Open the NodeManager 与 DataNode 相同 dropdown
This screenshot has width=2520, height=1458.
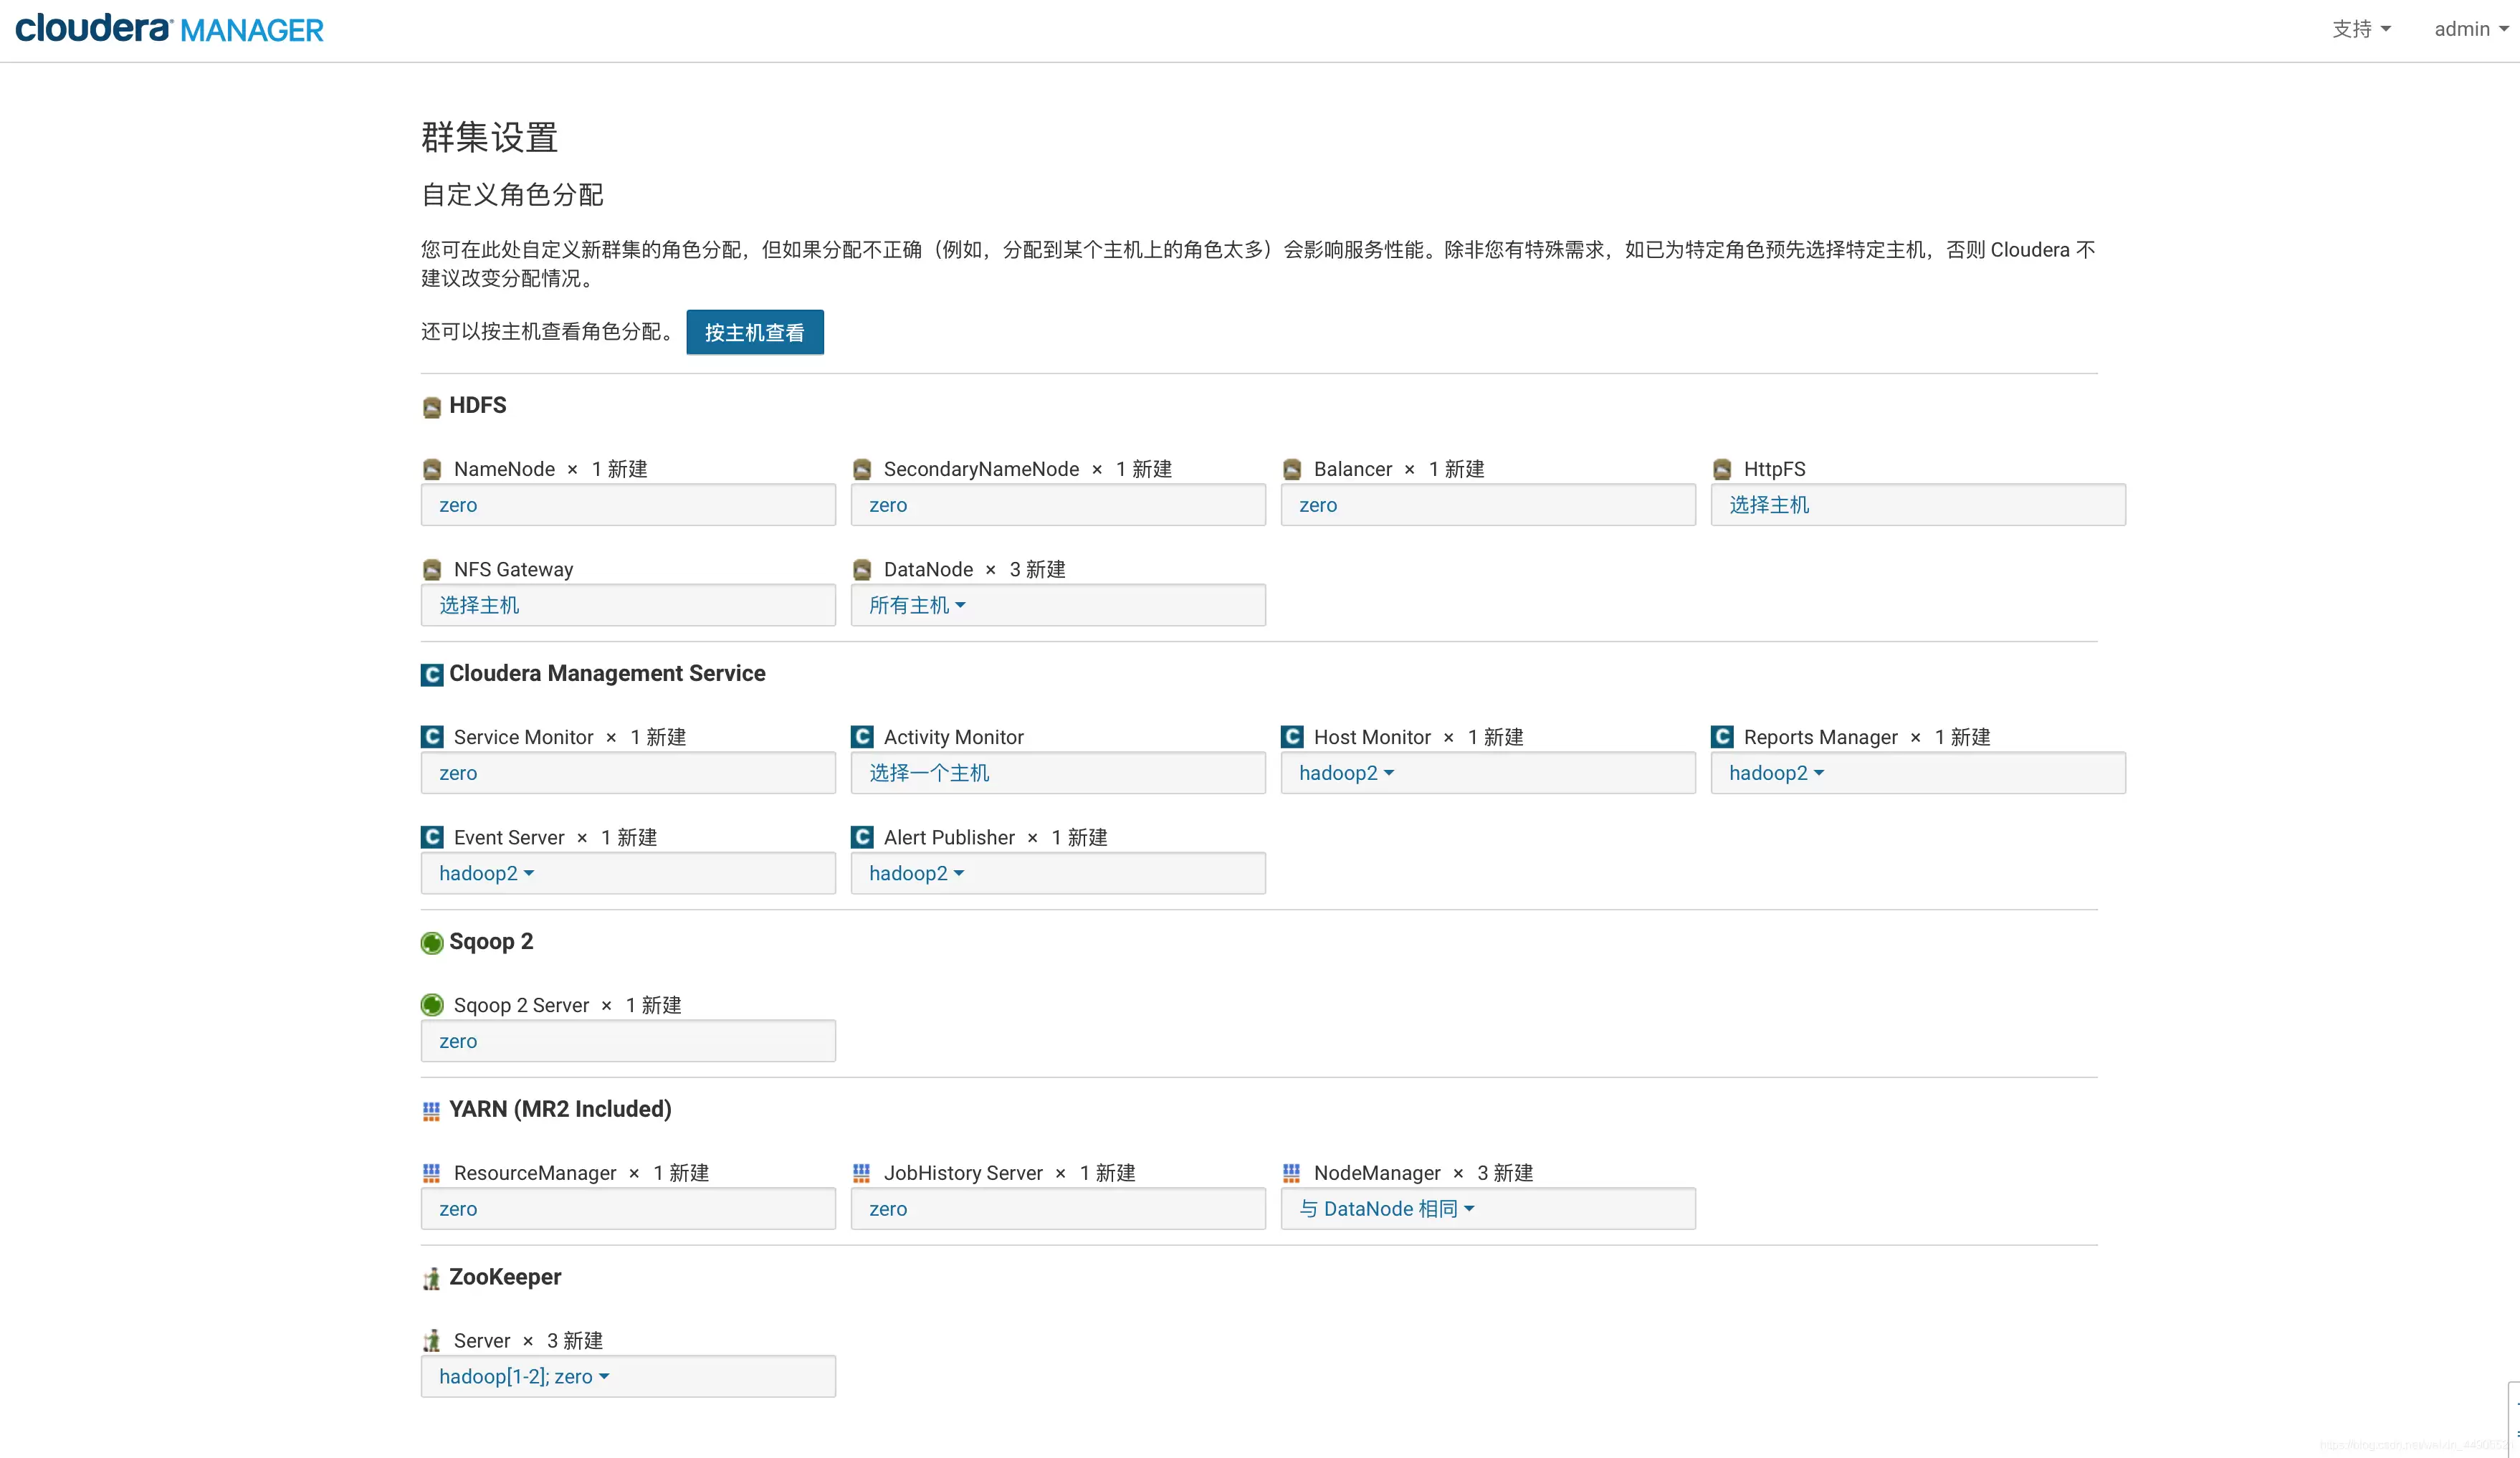1387,1210
